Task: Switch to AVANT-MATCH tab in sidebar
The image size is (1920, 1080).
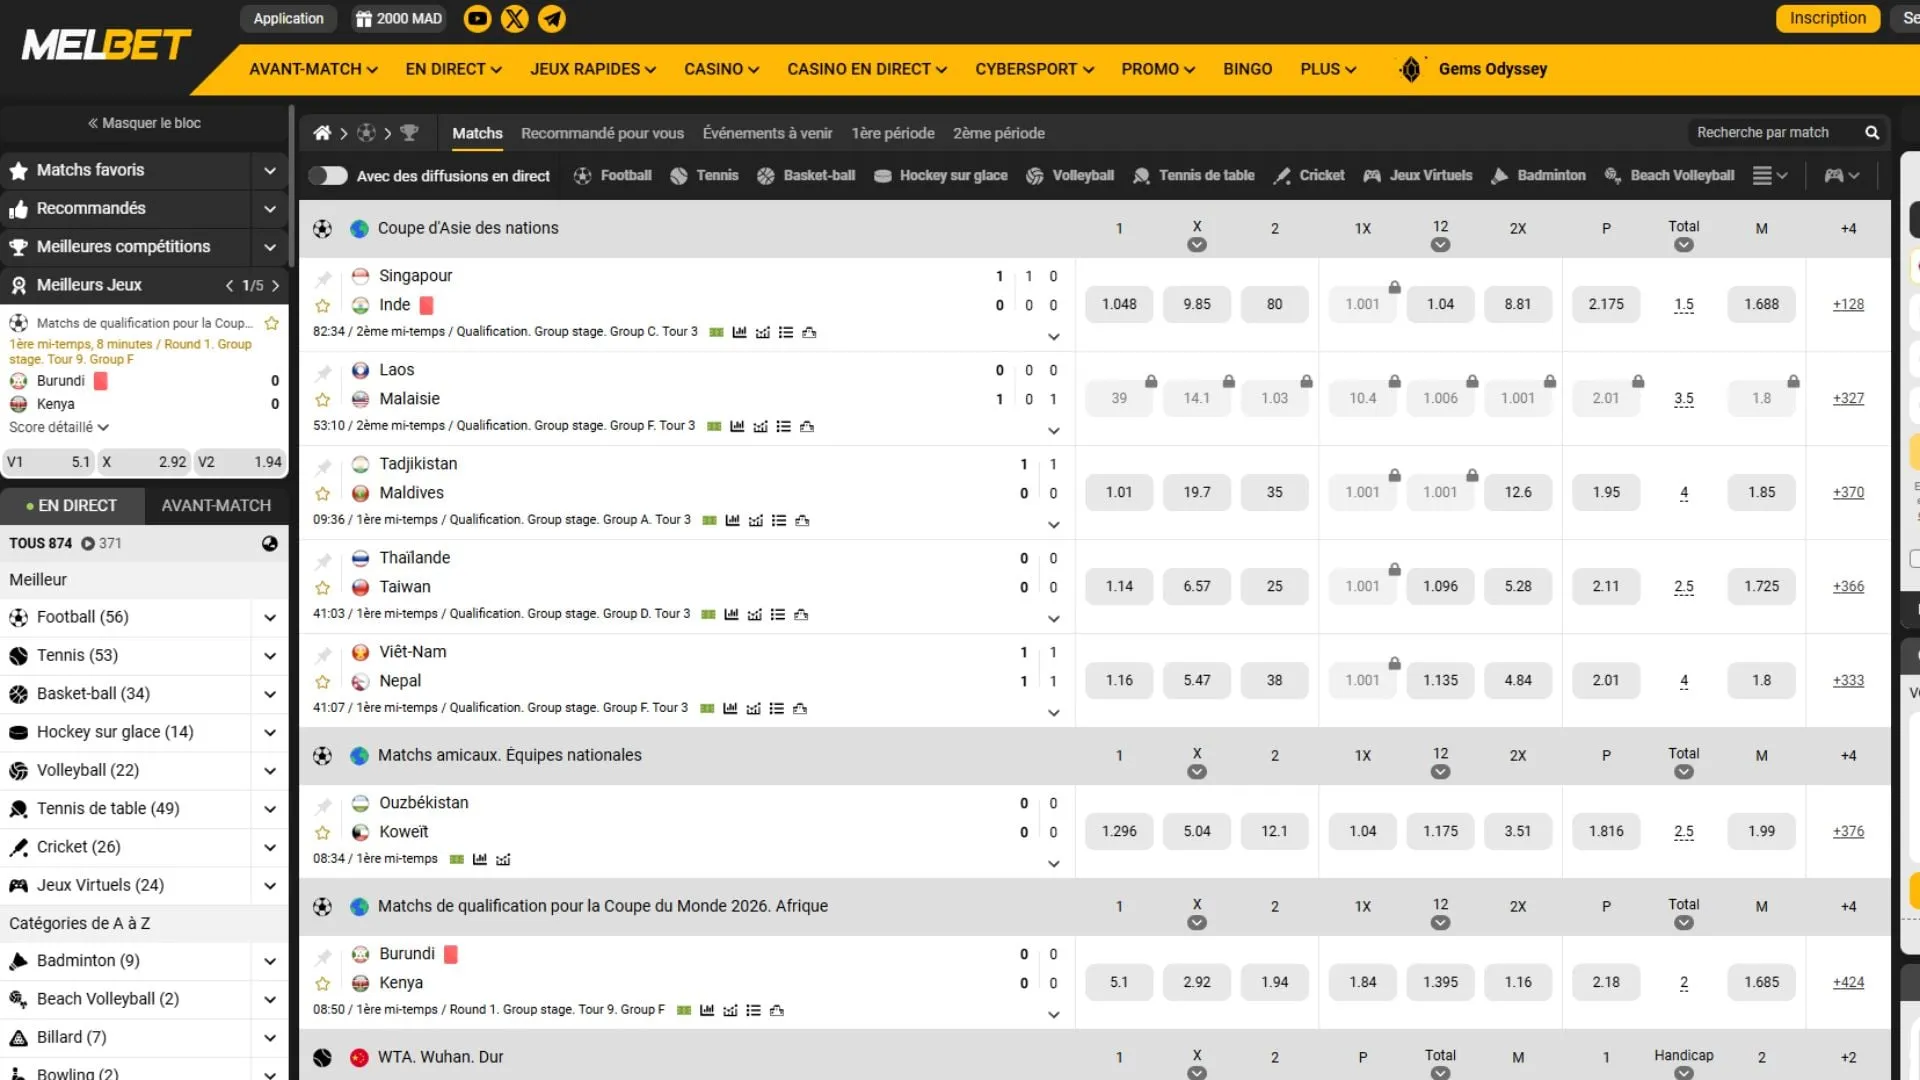Action: pos(216,506)
